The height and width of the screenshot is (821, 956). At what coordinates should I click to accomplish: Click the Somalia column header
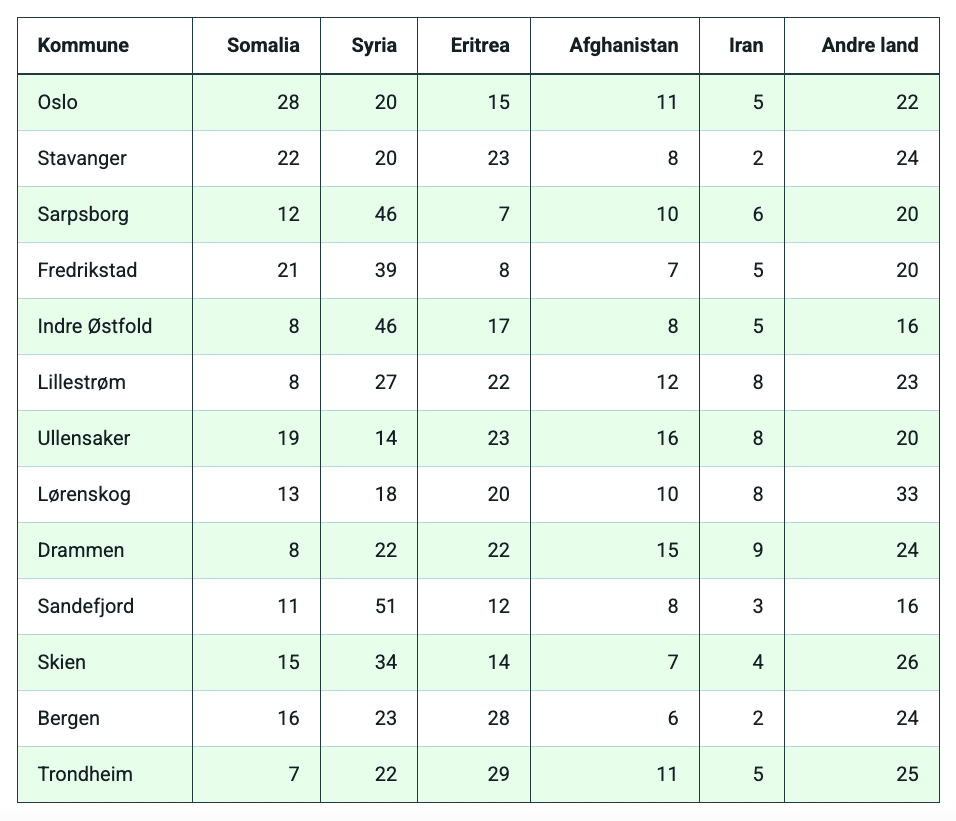coord(263,45)
